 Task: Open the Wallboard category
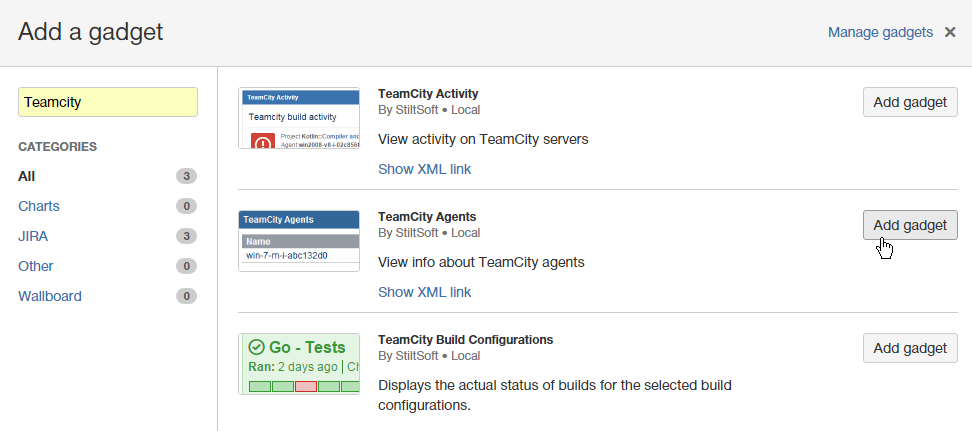[50, 296]
